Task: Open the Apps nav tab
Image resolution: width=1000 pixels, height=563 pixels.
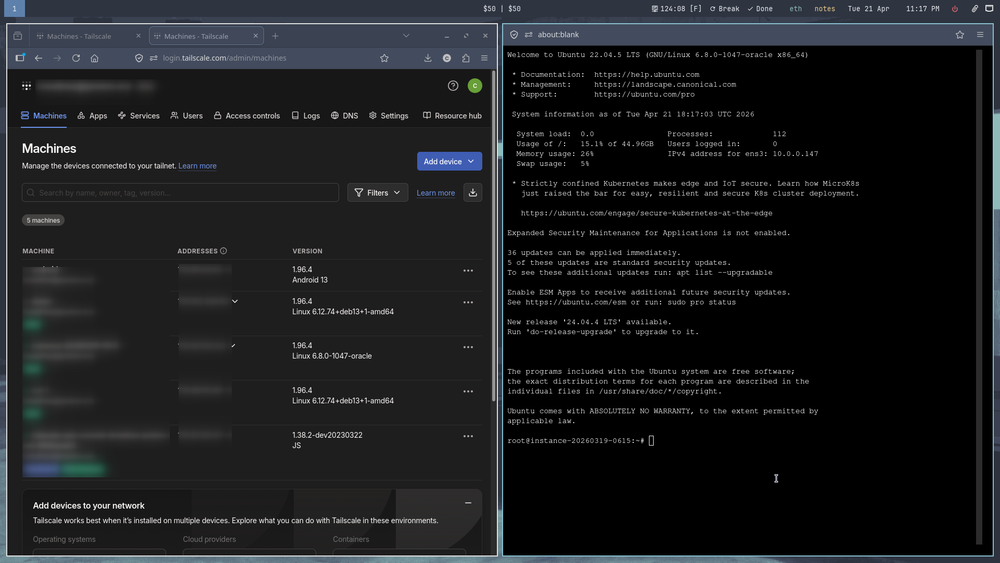Action: click(x=92, y=116)
